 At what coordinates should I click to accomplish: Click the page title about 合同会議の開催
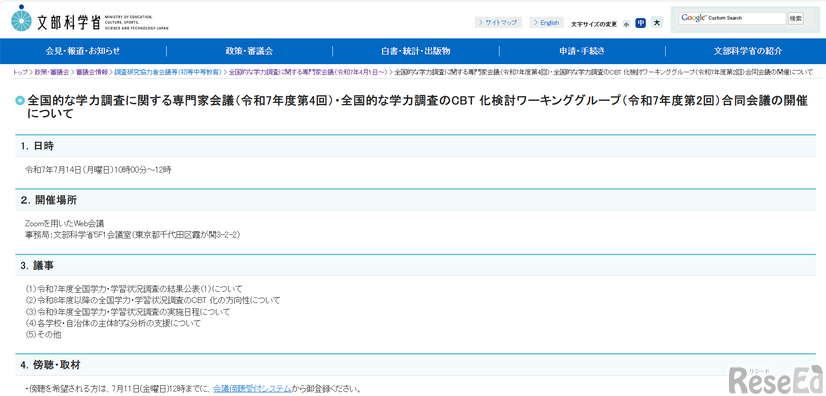pyautogui.click(x=416, y=107)
